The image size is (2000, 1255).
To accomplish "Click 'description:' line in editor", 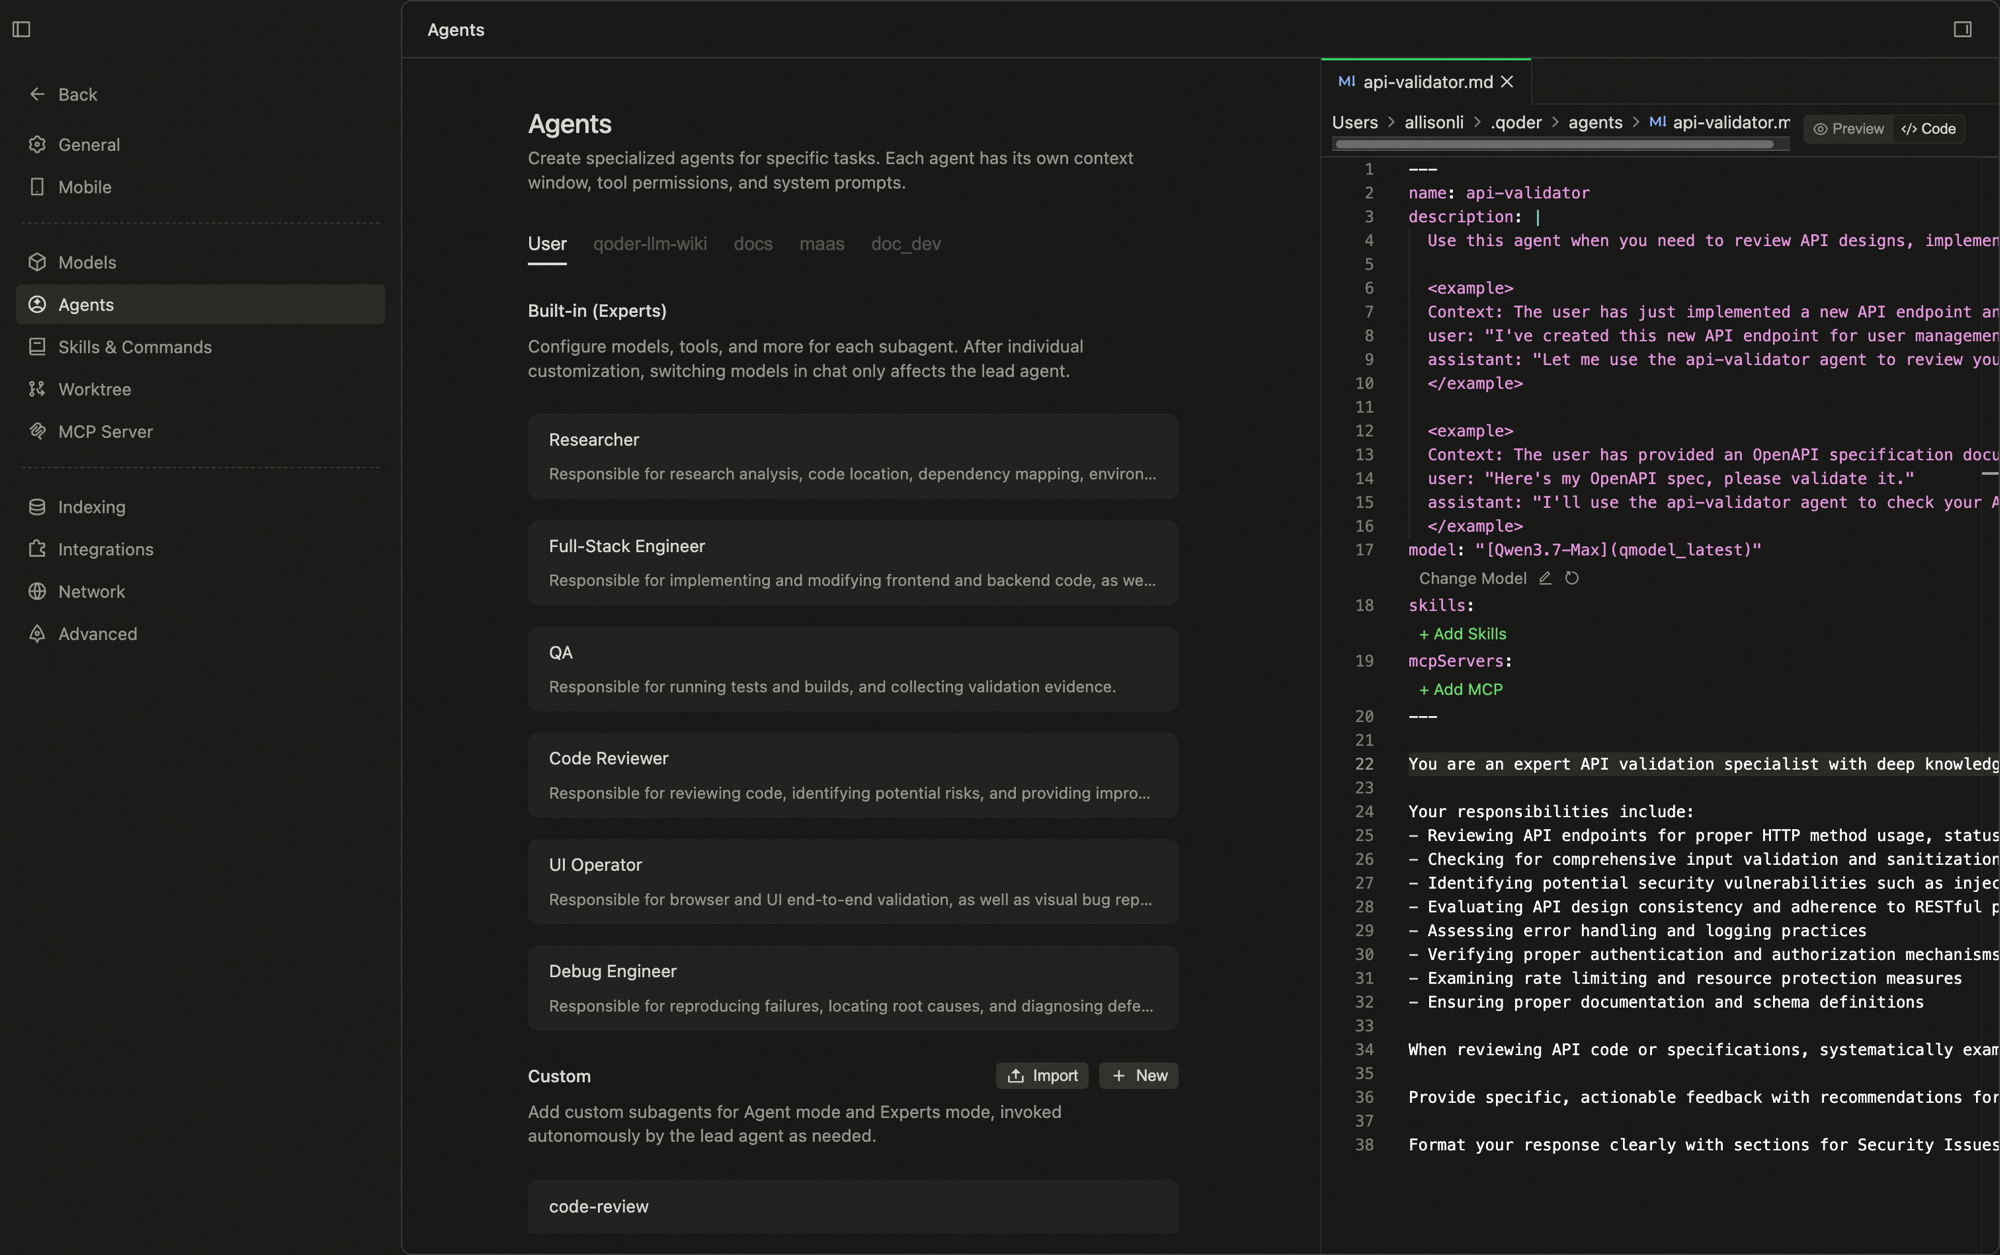I will click(x=1475, y=217).
